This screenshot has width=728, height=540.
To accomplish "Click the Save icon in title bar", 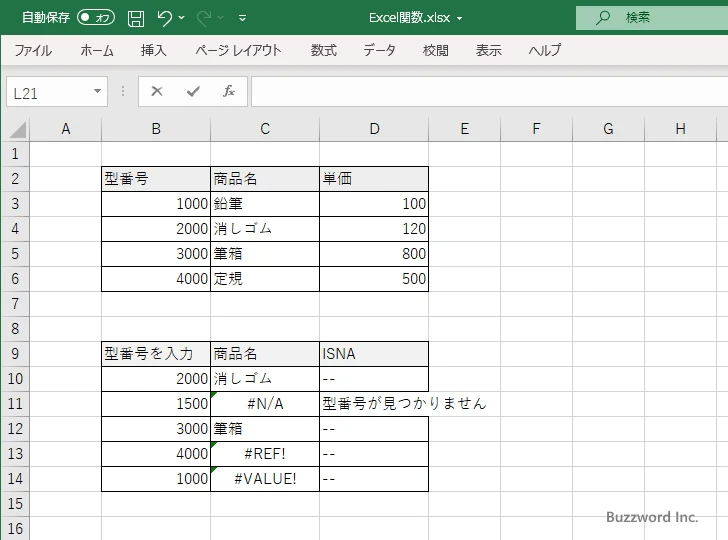I will coord(136,18).
